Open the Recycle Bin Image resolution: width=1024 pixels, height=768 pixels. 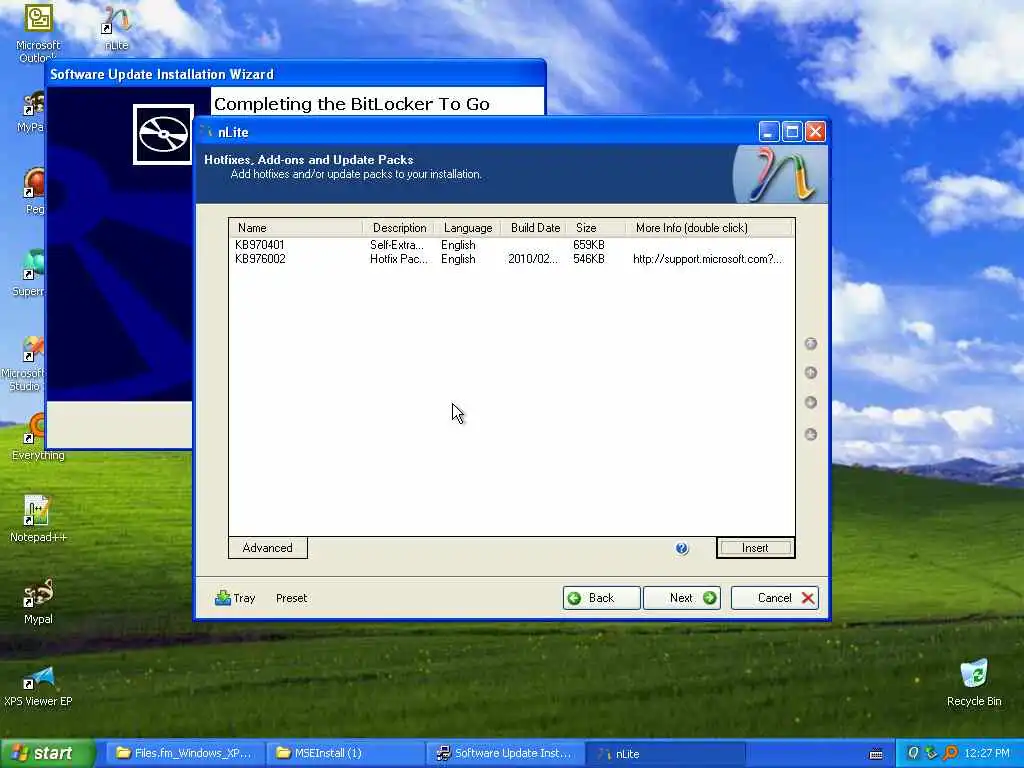coord(974,683)
